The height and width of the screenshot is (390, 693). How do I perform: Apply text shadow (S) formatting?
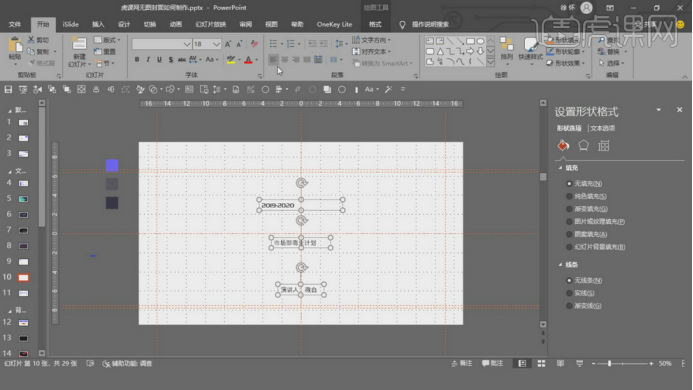[x=171, y=60]
